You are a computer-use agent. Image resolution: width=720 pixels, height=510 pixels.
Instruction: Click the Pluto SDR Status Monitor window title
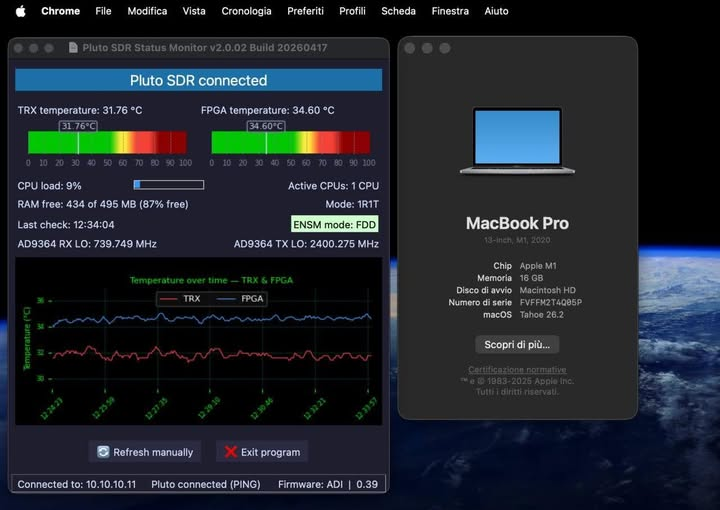click(x=205, y=48)
